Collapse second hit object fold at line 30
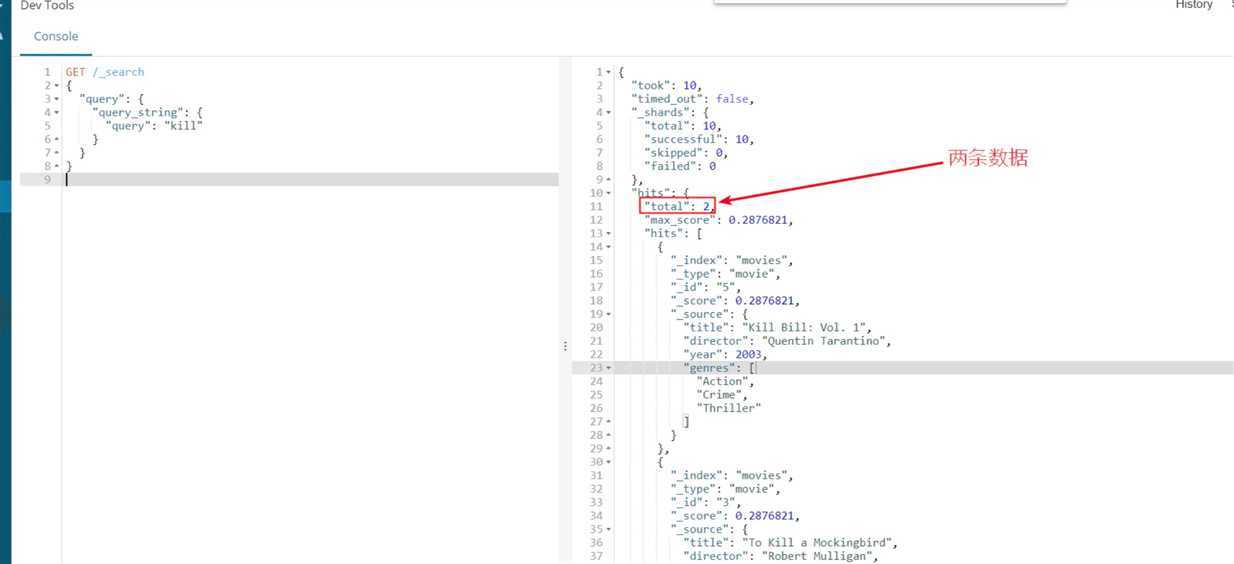1234x564 pixels. pos(609,462)
